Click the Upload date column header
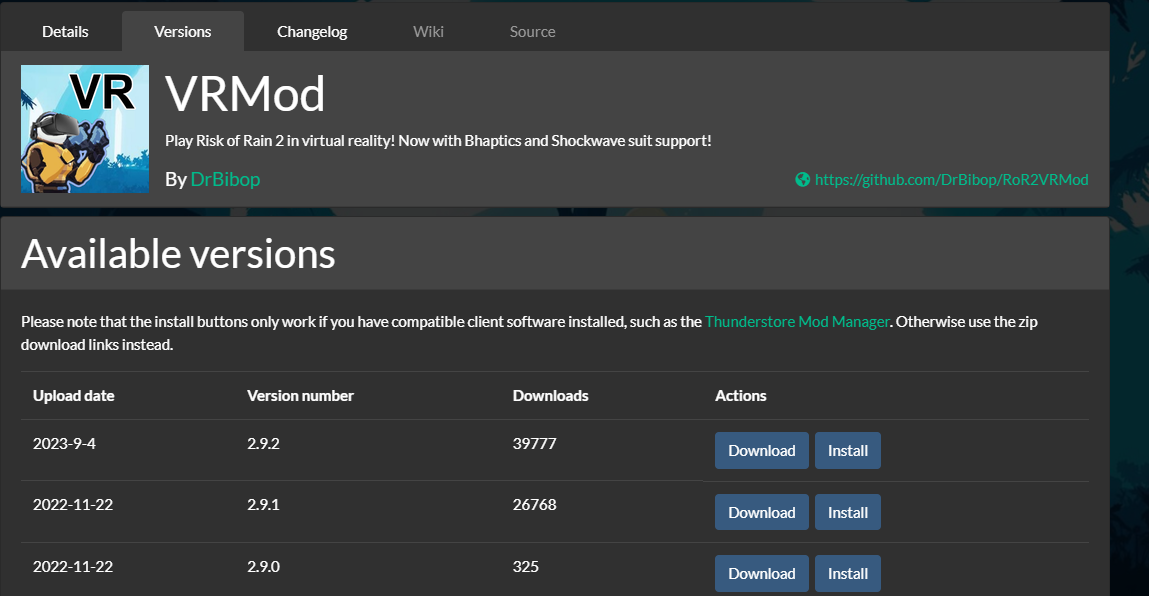Screen dimensions: 1149x596 (73, 396)
